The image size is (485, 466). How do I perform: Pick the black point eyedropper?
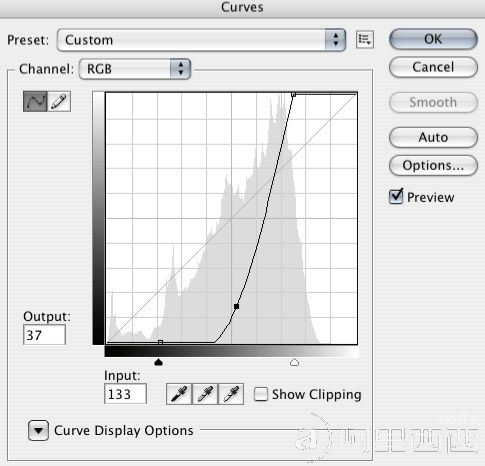point(179,394)
